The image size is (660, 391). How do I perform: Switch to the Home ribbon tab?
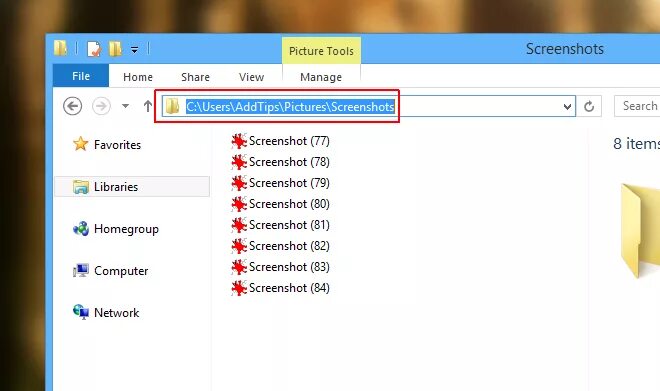click(x=138, y=77)
